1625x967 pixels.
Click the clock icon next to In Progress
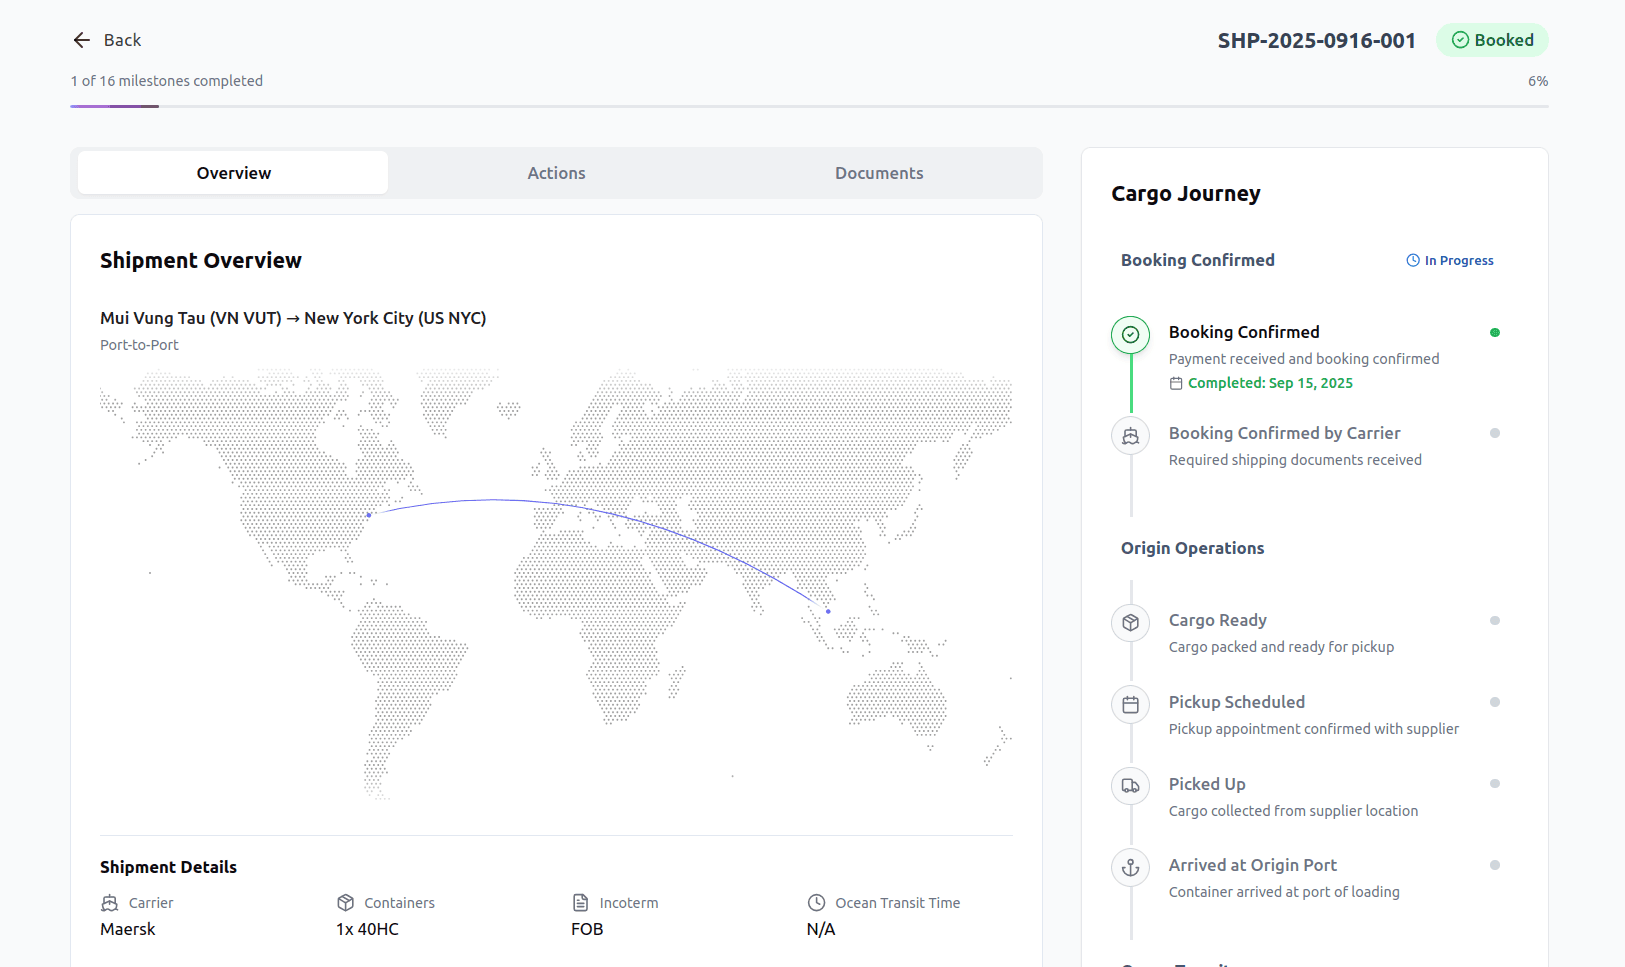point(1412,260)
